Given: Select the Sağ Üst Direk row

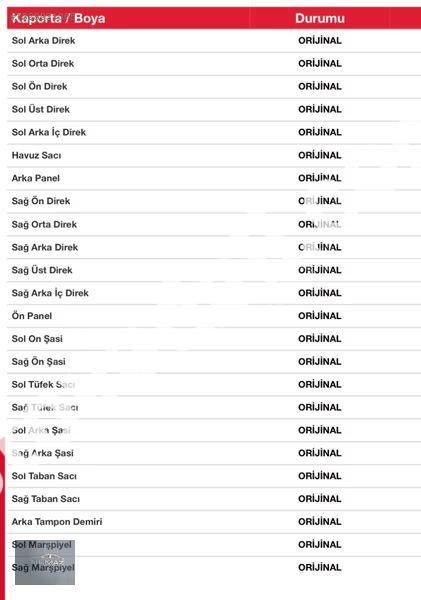Looking at the screenshot, I should (214, 270).
